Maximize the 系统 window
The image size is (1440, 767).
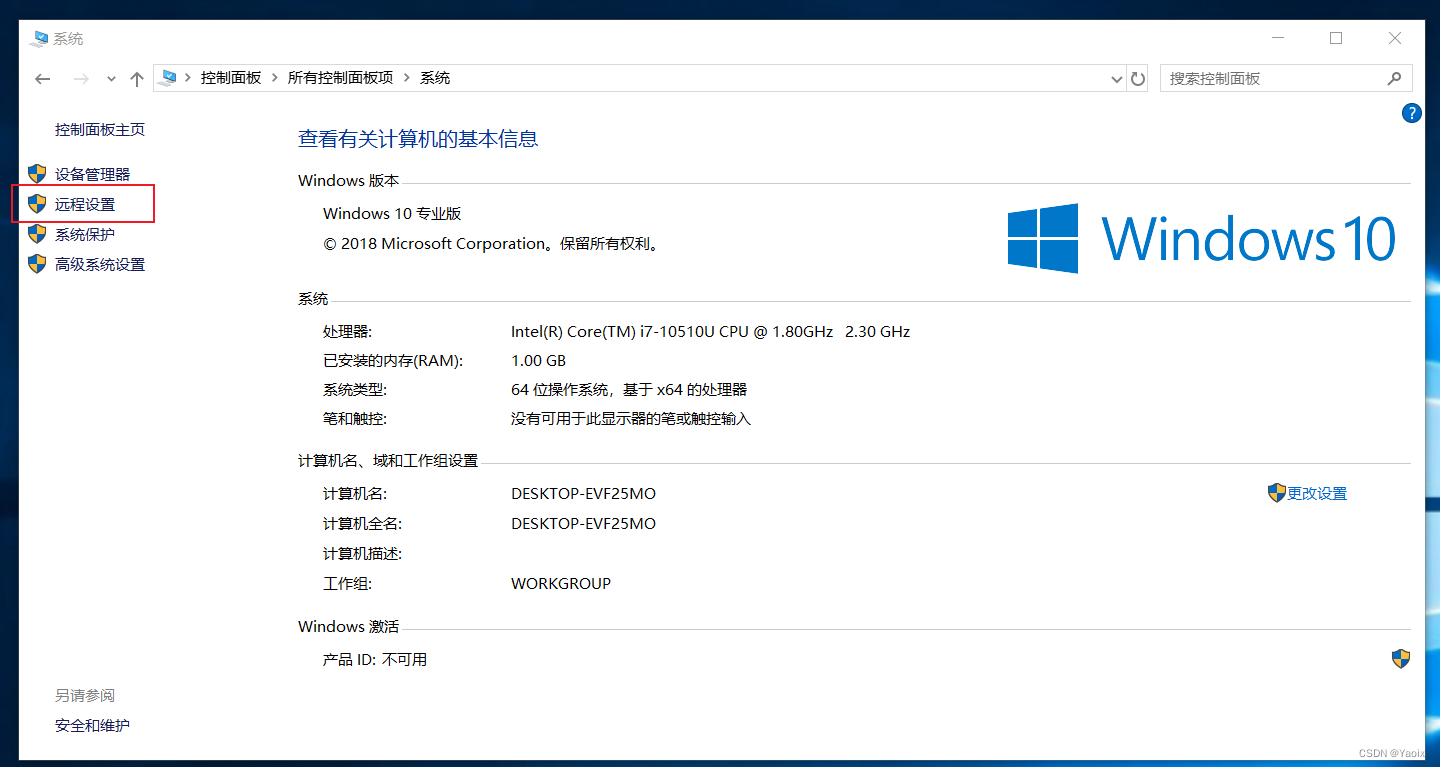click(x=1336, y=38)
